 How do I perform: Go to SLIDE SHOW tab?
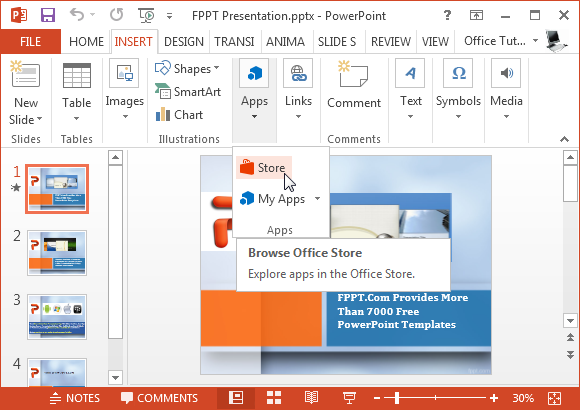[337, 41]
